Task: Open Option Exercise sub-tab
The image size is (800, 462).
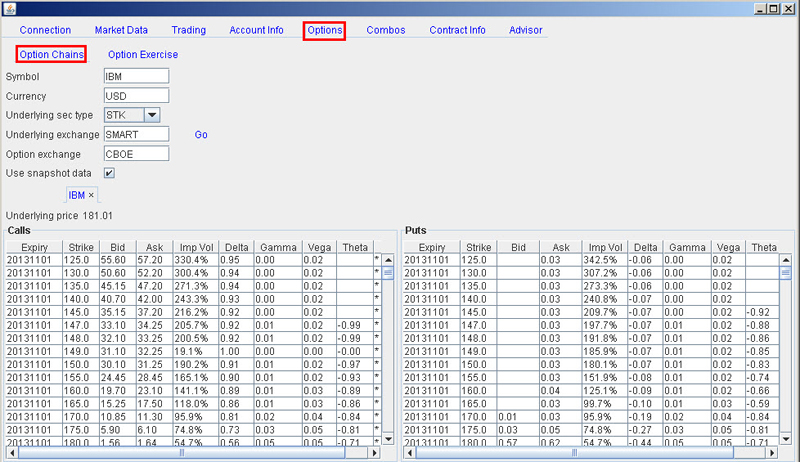Action: click(x=143, y=55)
